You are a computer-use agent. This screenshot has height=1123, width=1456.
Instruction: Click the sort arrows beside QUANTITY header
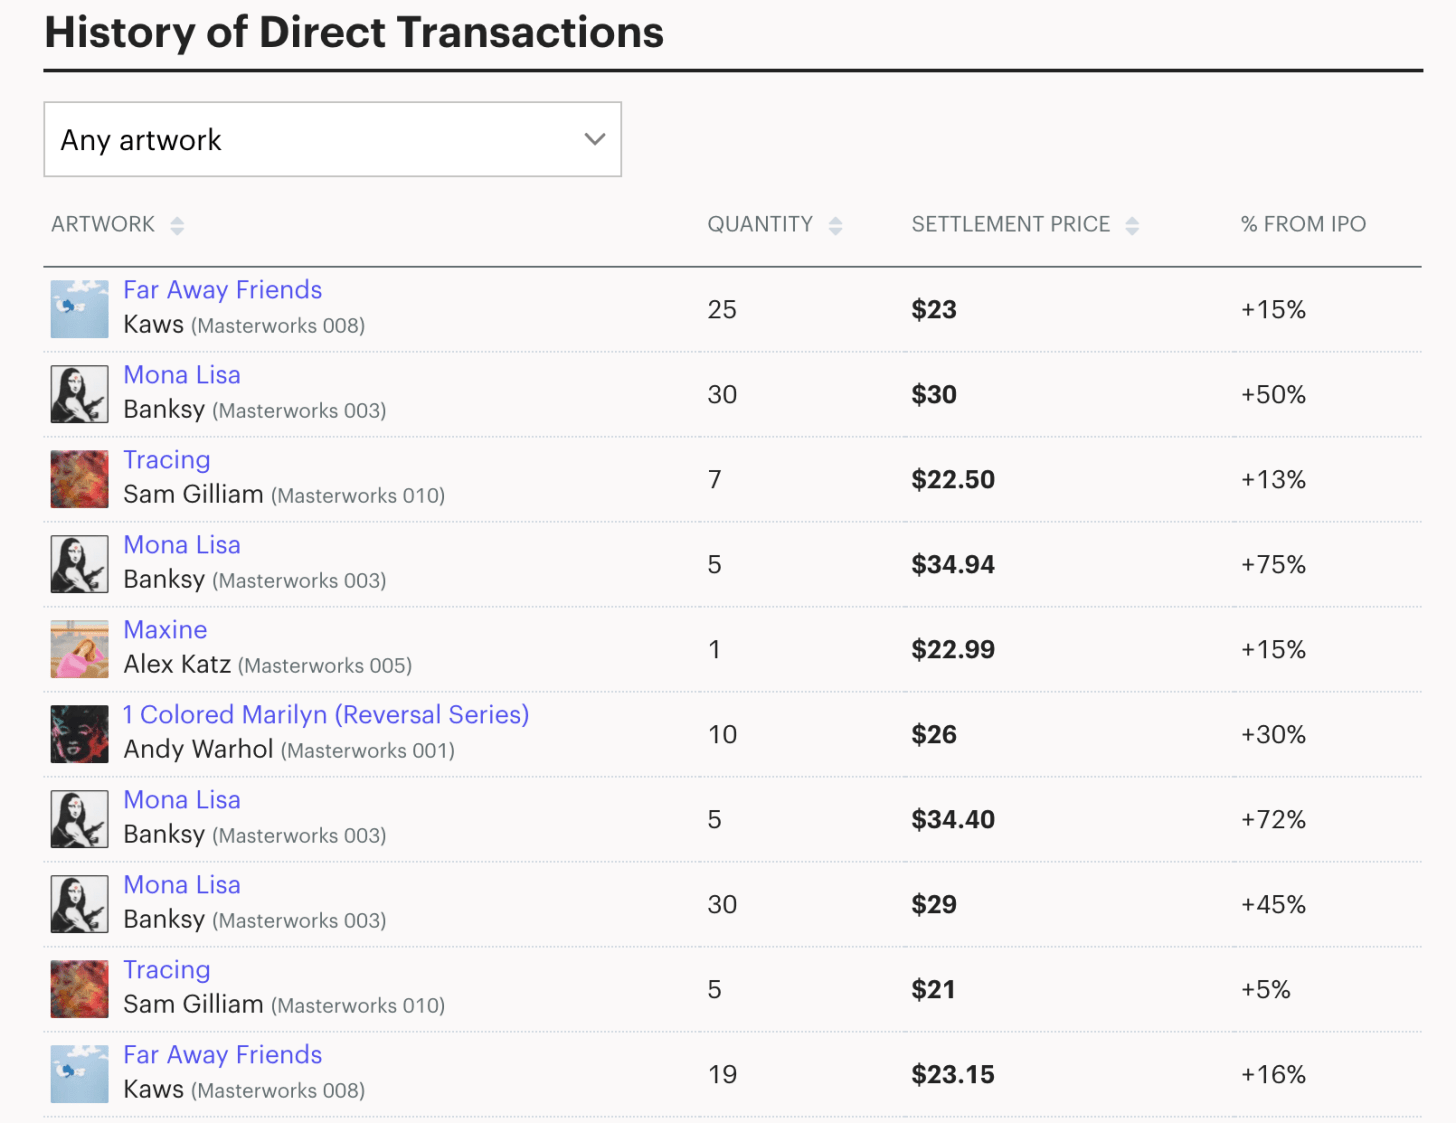pos(835,224)
